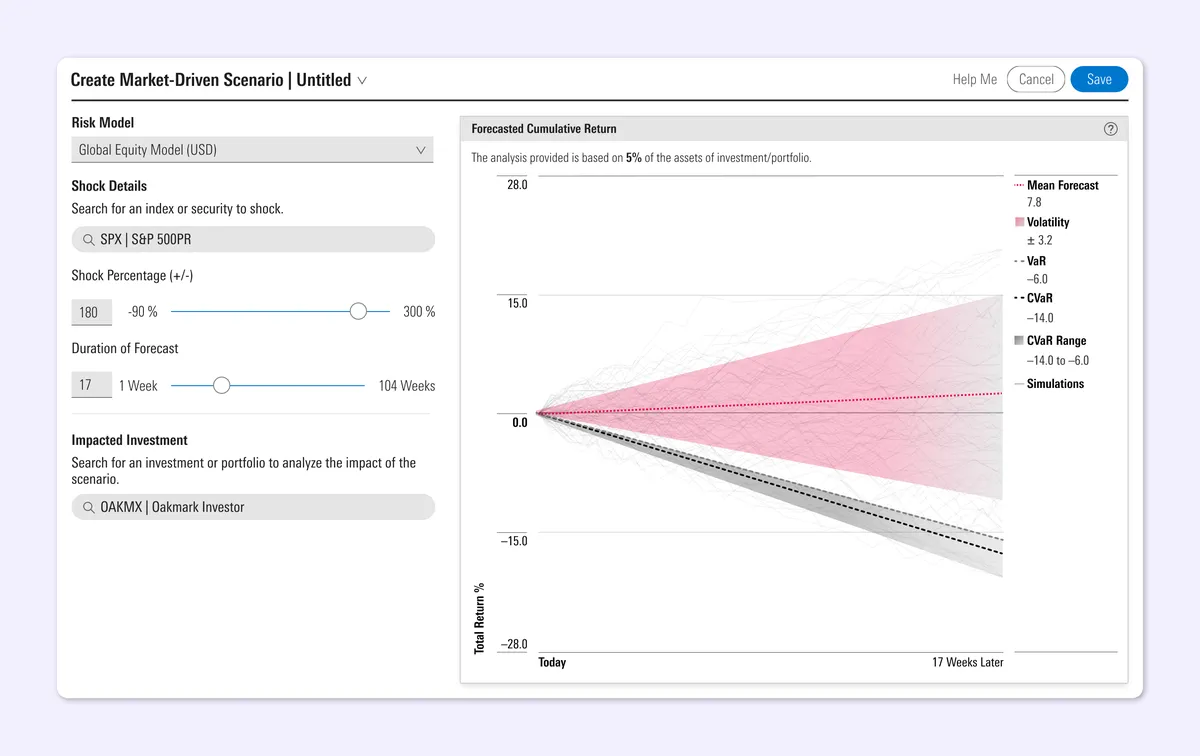This screenshot has width=1200, height=756.
Task: Click the 'Risk Model' heading
Action: [103, 123]
